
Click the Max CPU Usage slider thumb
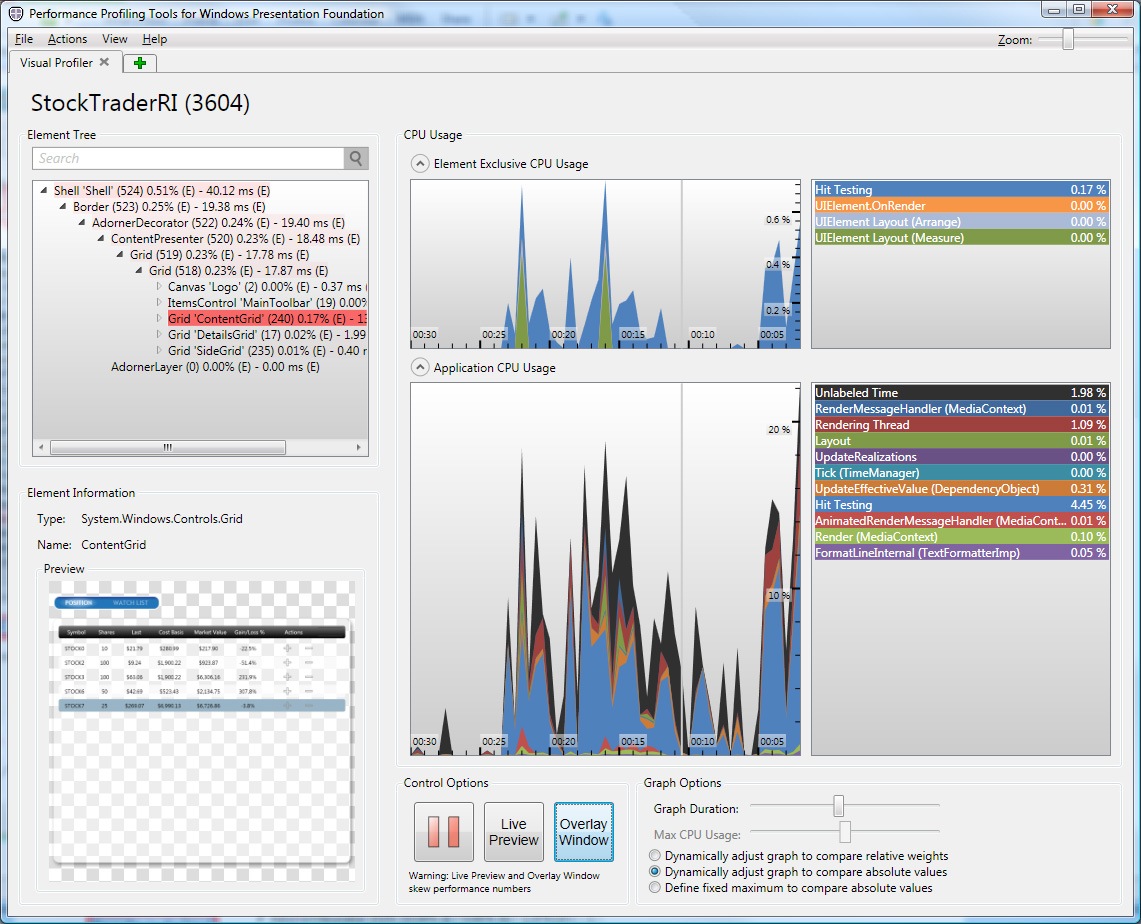[x=845, y=832]
